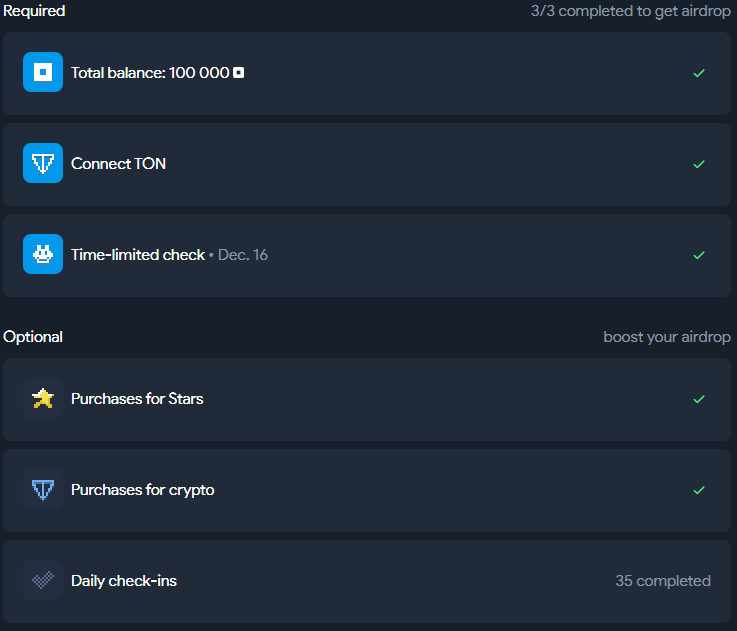Click the Dec. 16 date label
Image resolution: width=737 pixels, height=631 pixels.
(x=243, y=255)
